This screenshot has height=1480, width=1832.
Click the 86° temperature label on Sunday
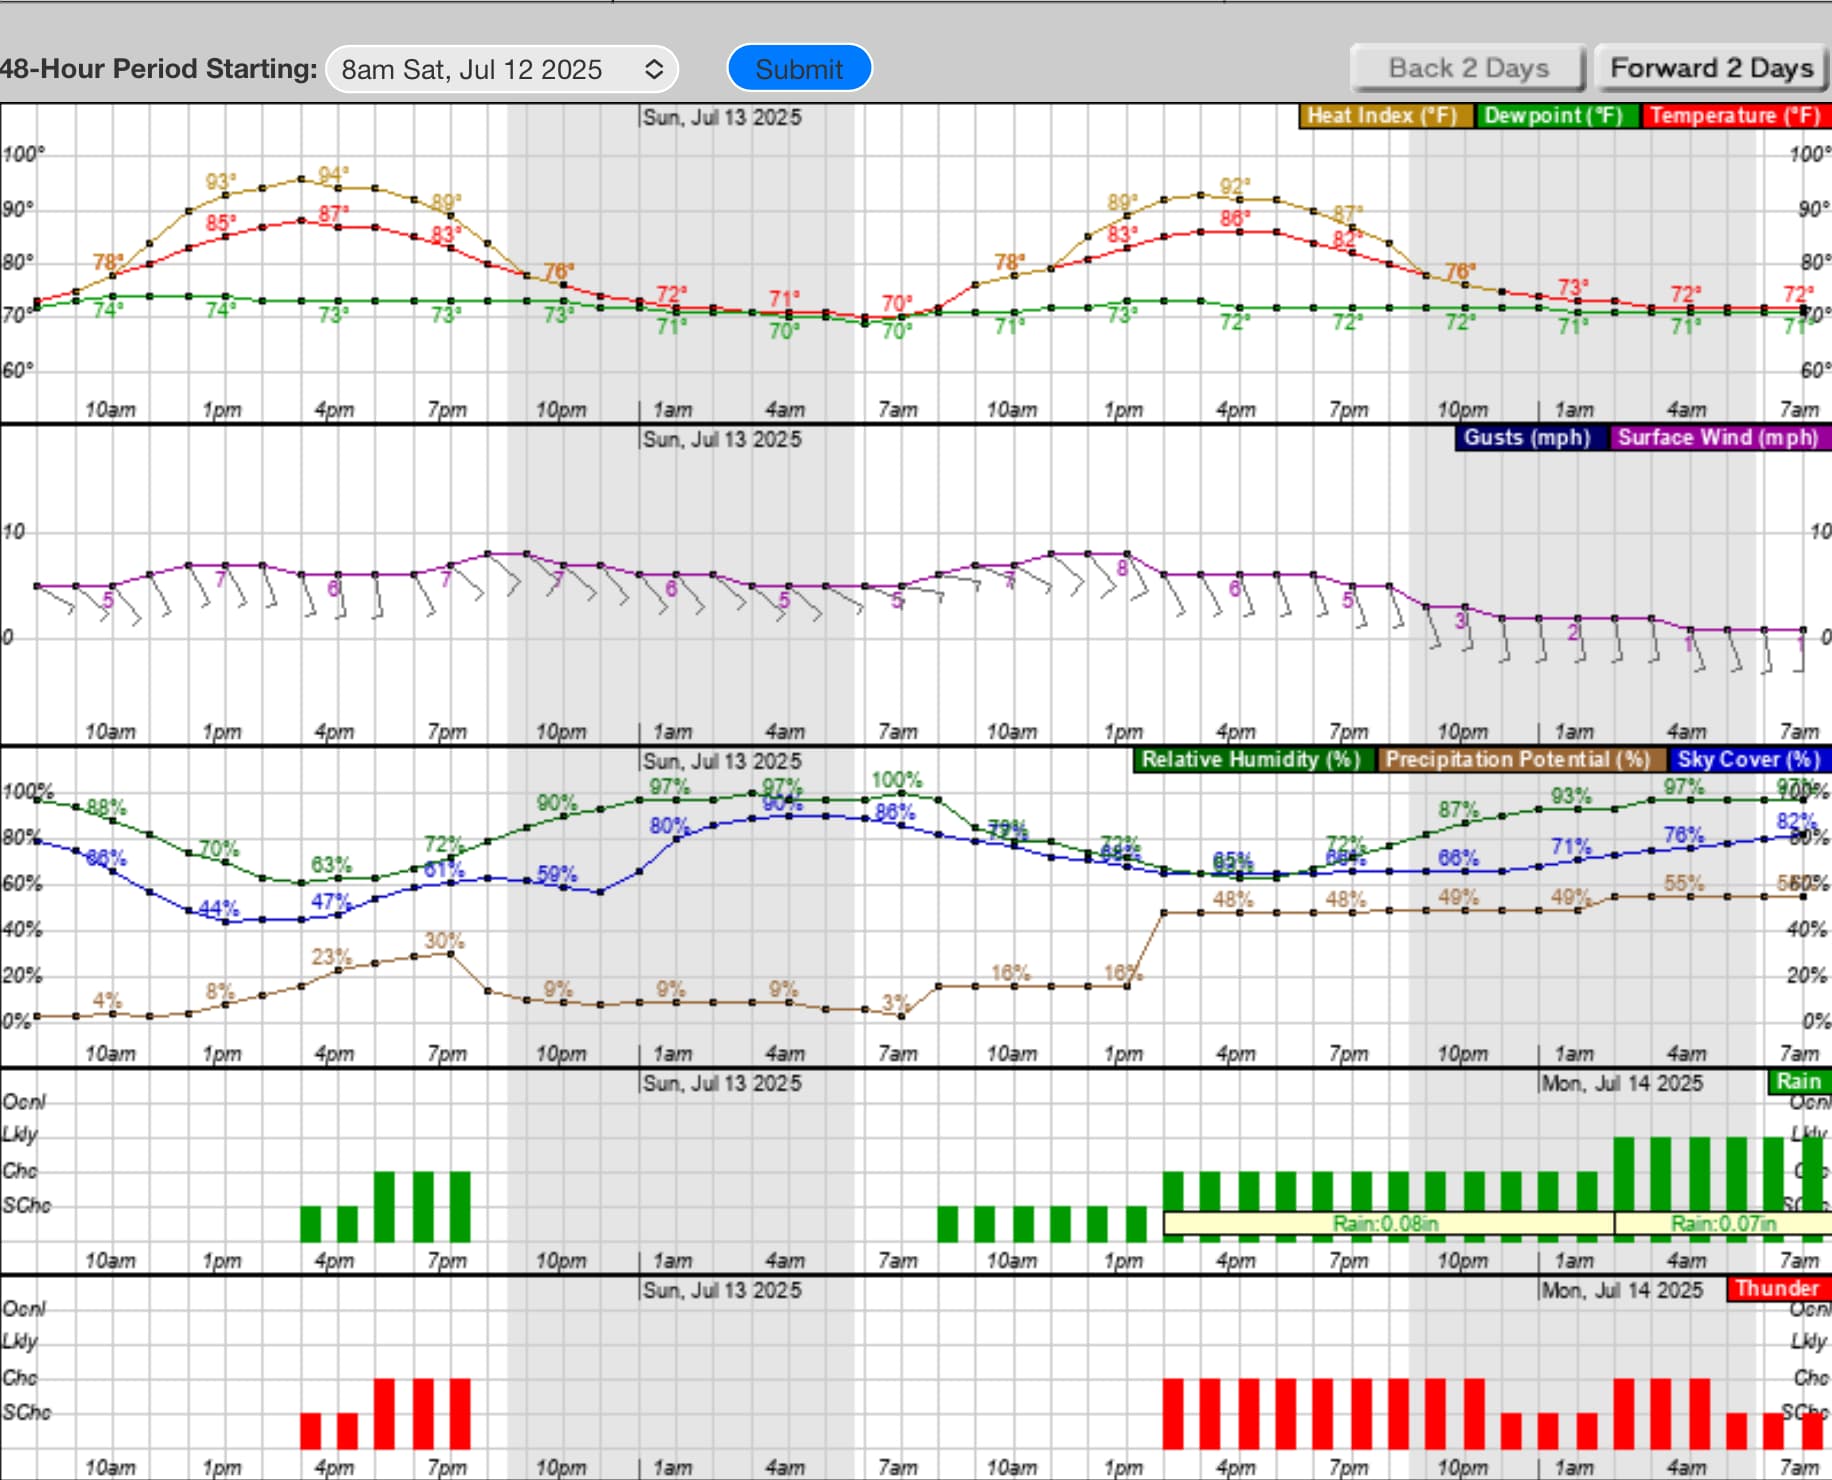pyautogui.click(x=1235, y=218)
